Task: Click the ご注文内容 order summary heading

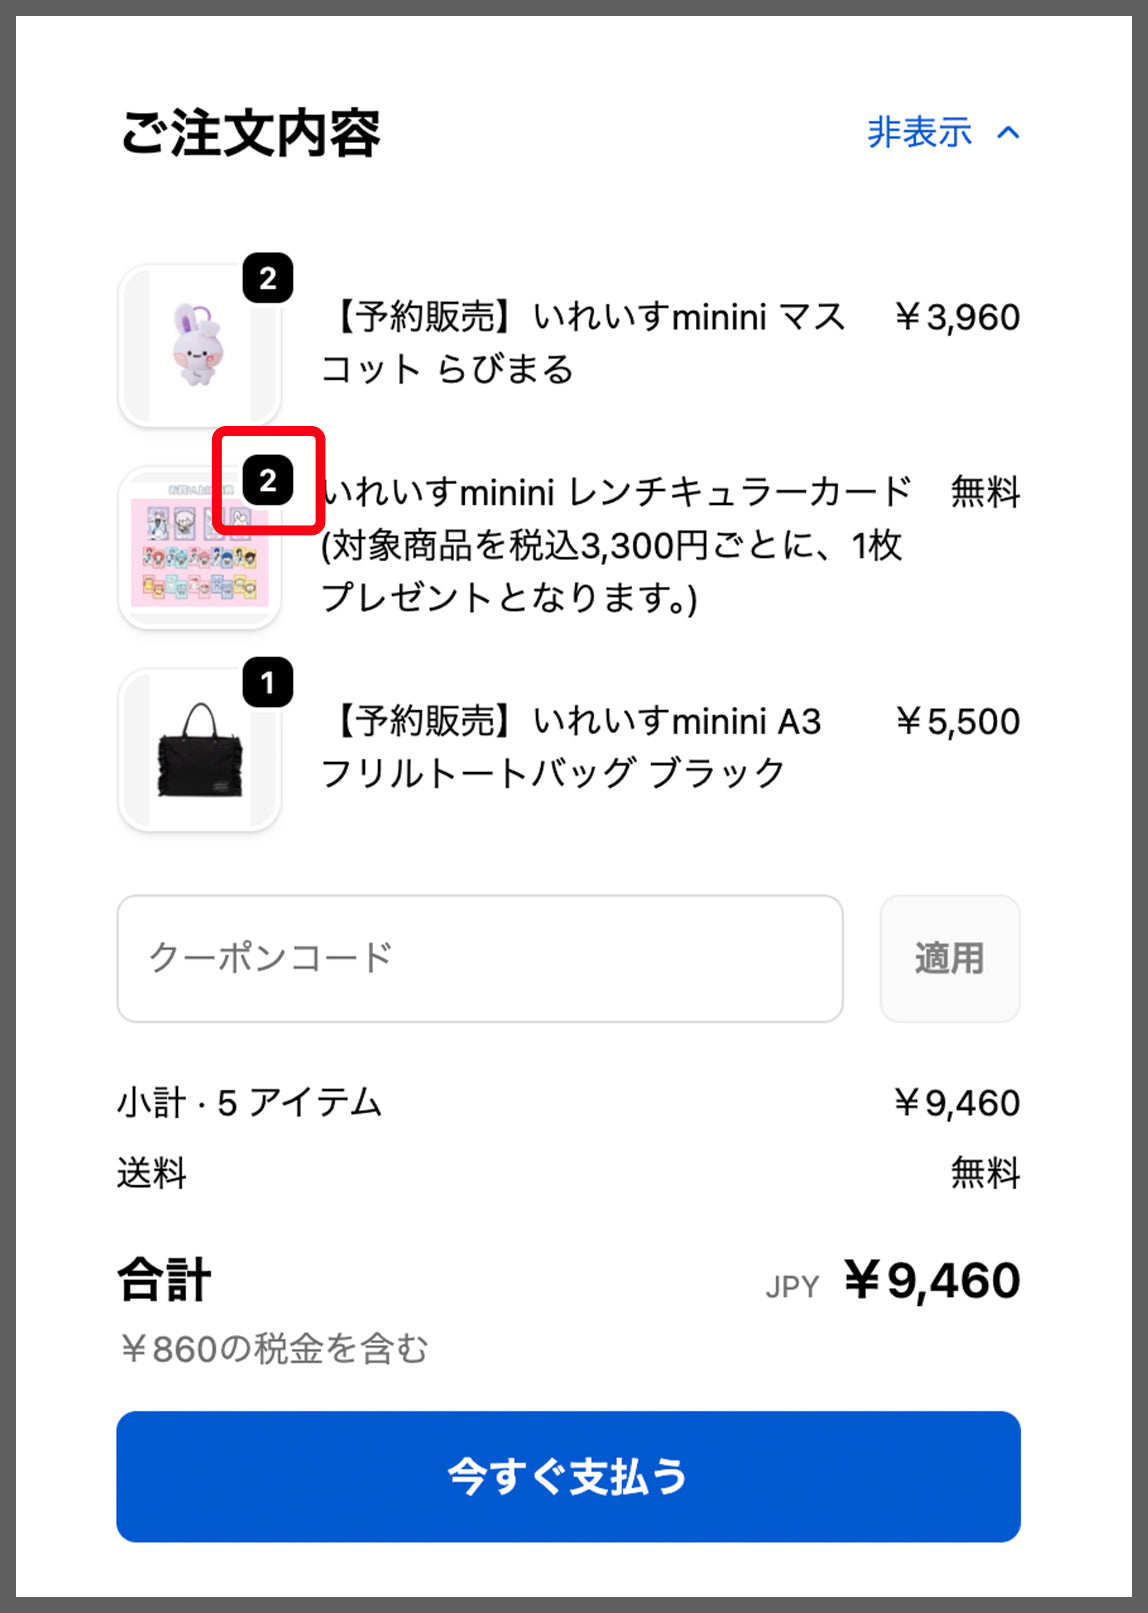Action: (x=250, y=133)
